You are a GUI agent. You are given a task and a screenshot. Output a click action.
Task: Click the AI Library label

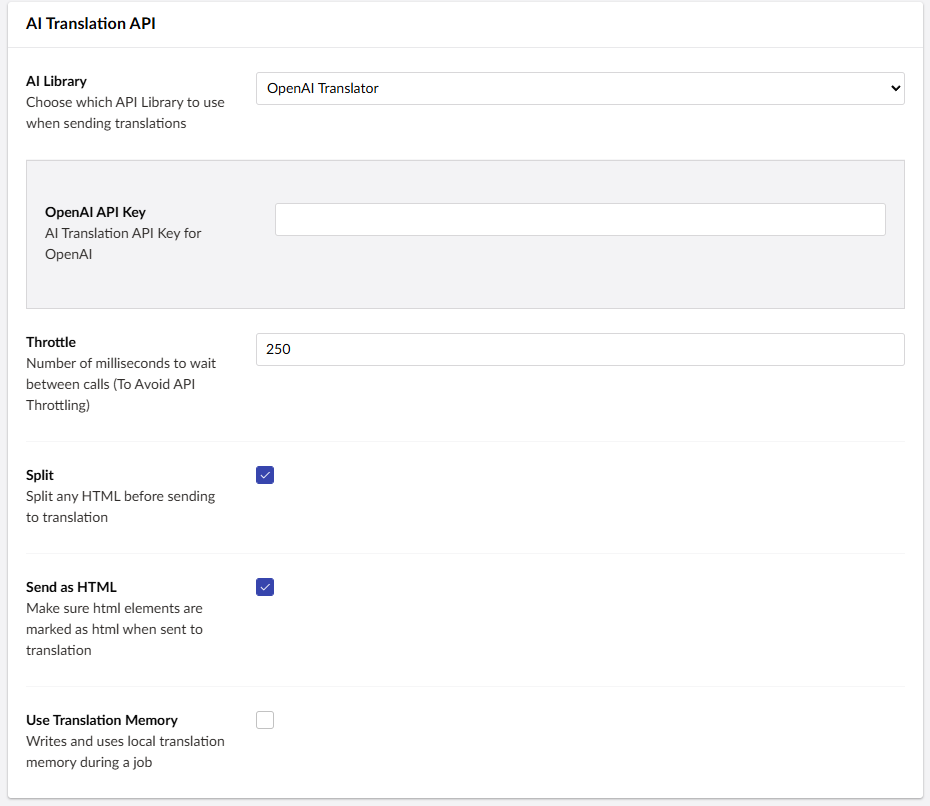click(56, 81)
